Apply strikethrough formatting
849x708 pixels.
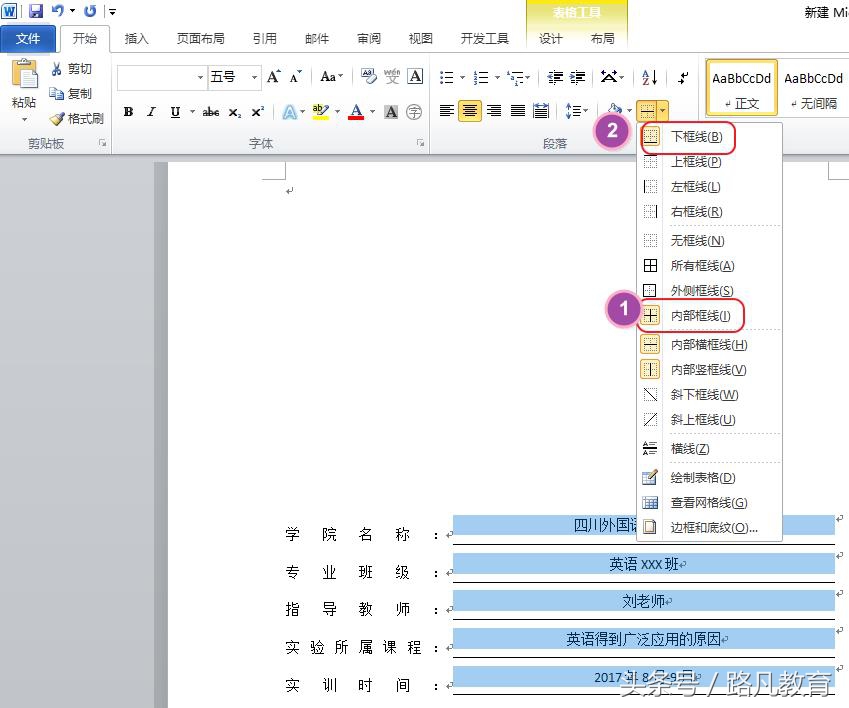click(210, 112)
